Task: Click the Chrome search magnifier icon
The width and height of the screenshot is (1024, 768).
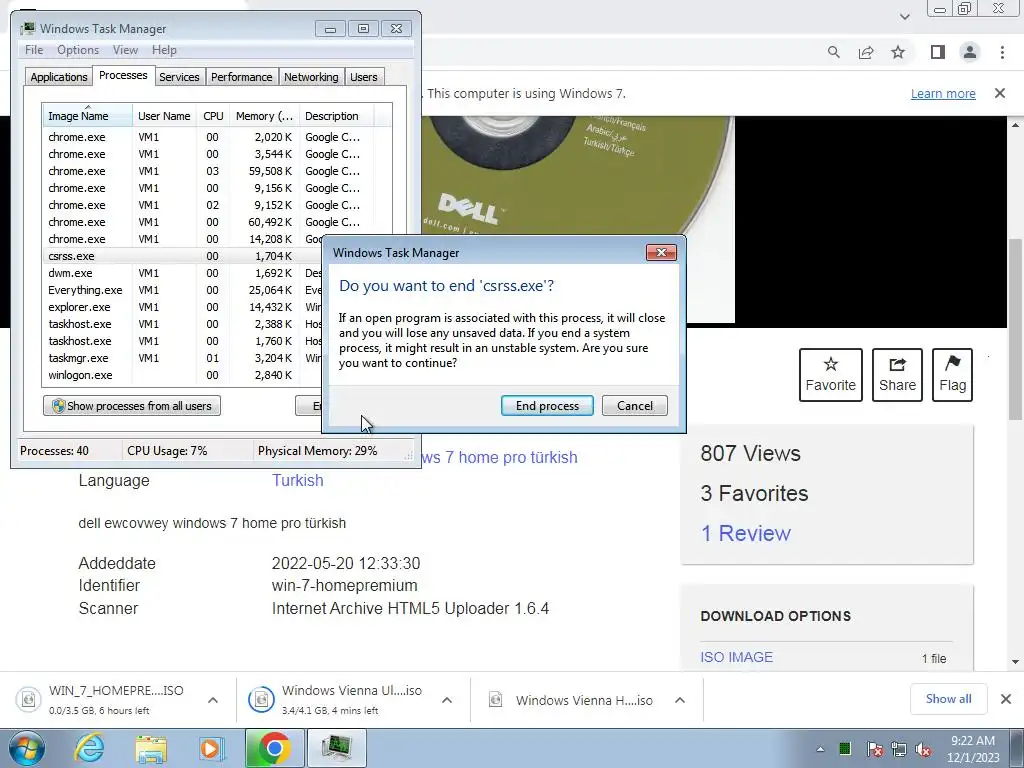Action: click(833, 52)
